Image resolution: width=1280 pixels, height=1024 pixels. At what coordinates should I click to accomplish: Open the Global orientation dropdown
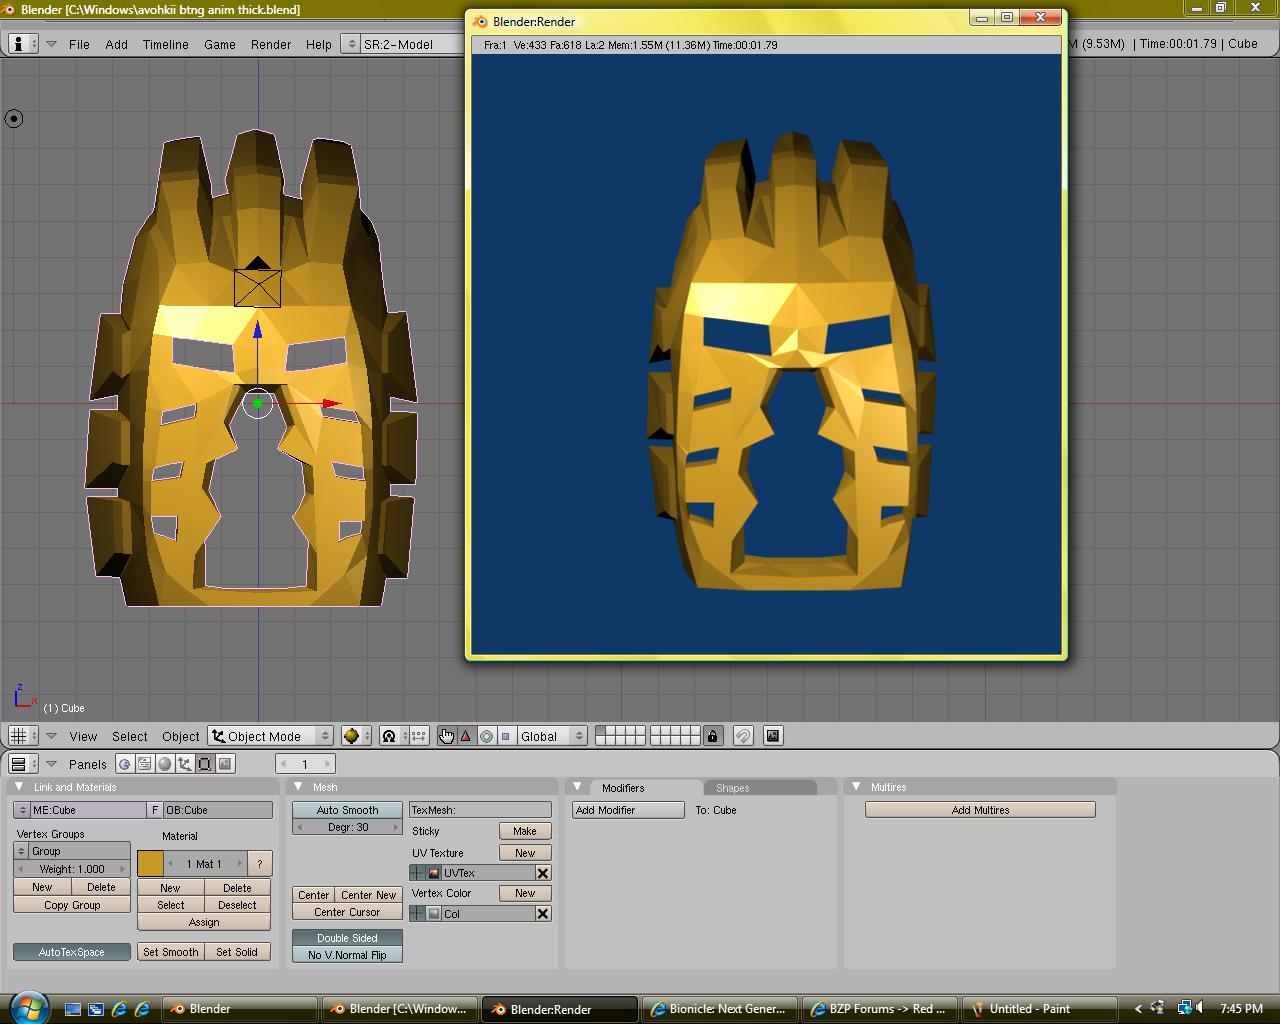(551, 736)
